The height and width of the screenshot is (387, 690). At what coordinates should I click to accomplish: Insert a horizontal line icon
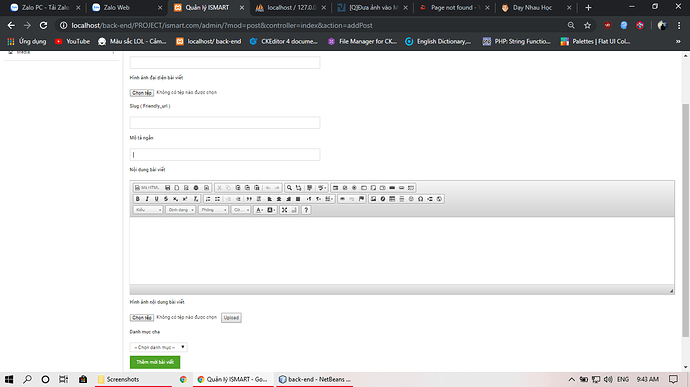pyautogui.click(x=401, y=199)
